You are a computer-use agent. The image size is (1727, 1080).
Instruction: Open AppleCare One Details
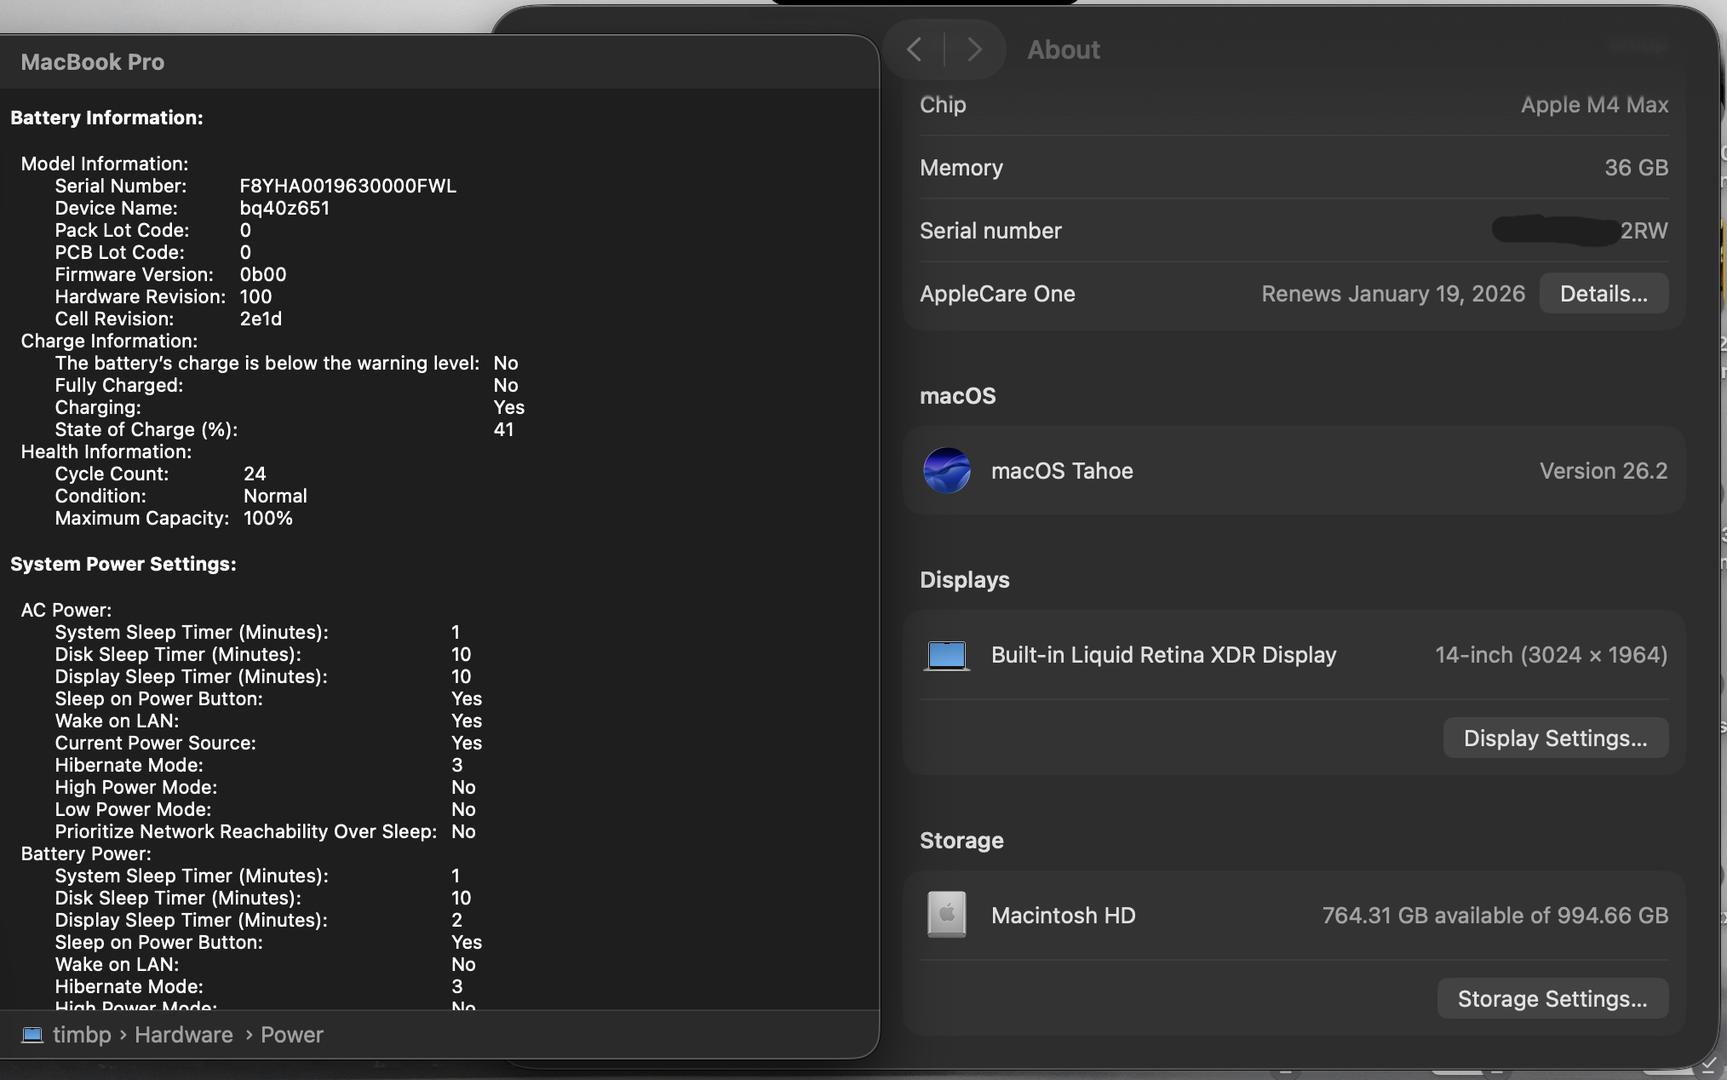click(x=1603, y=294)
